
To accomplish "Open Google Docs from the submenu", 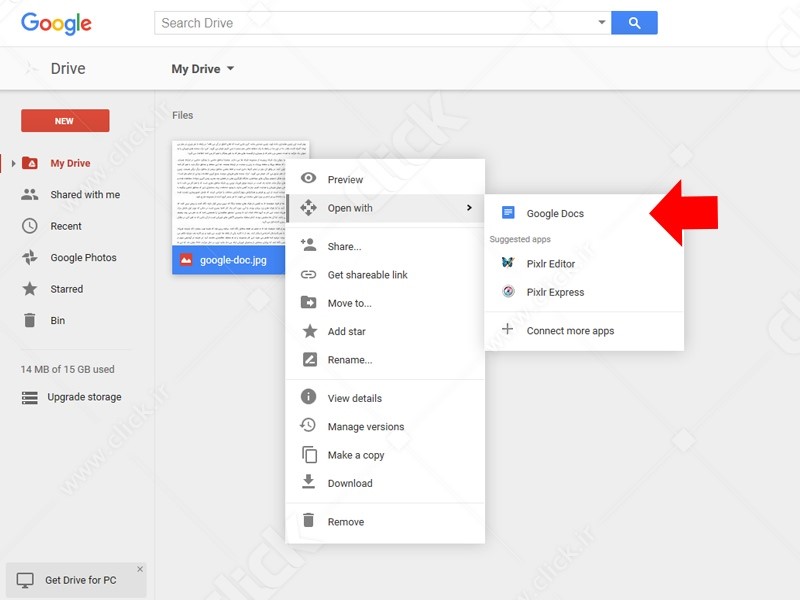I will (555, 213).
